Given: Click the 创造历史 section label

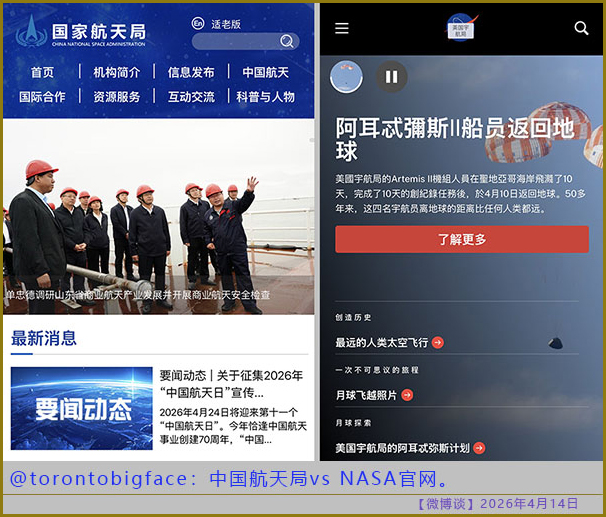Looking at the screenshot, I should 353,318.
